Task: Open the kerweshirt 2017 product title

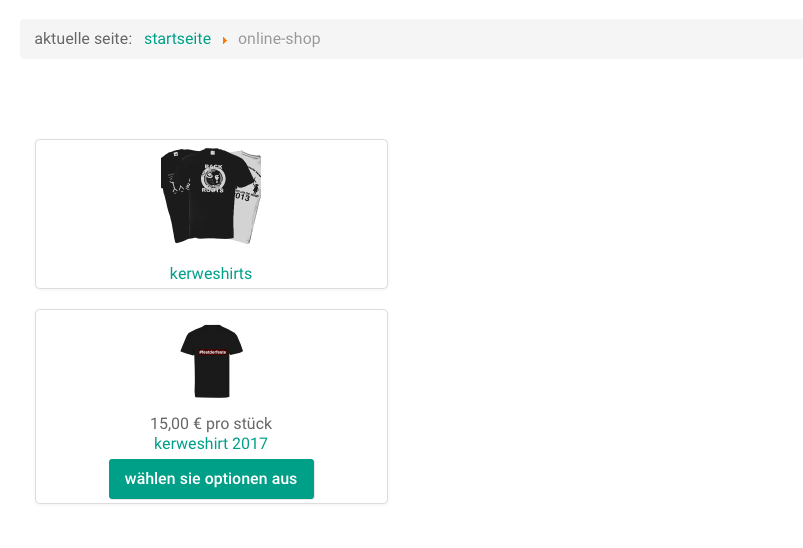Action: point(211,443)
